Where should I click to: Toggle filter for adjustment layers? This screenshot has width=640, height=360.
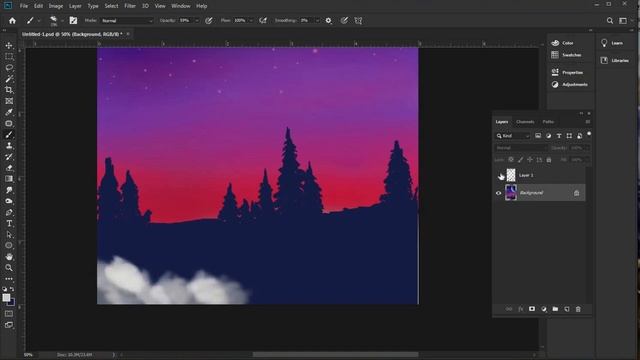coord(548,136)
